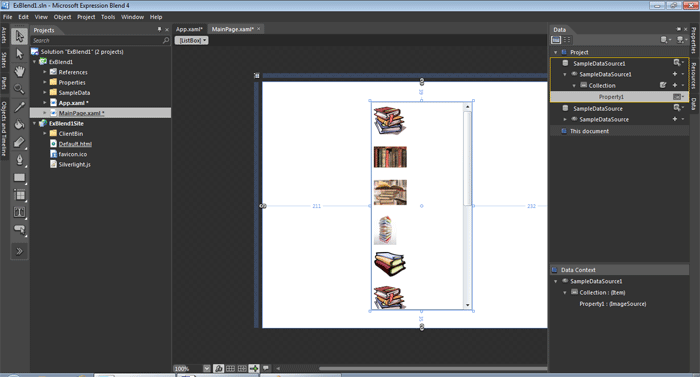Toggle snapping to gridlines
The width and height of the screenshot is (700, 377).
[x=242, y=369]
